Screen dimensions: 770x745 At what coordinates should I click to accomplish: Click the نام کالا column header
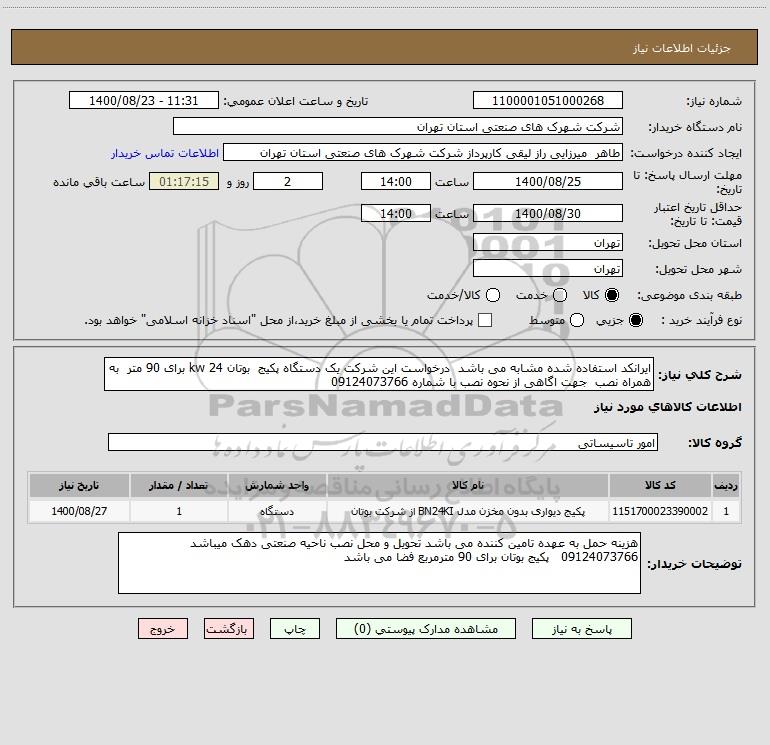(468, 485)
